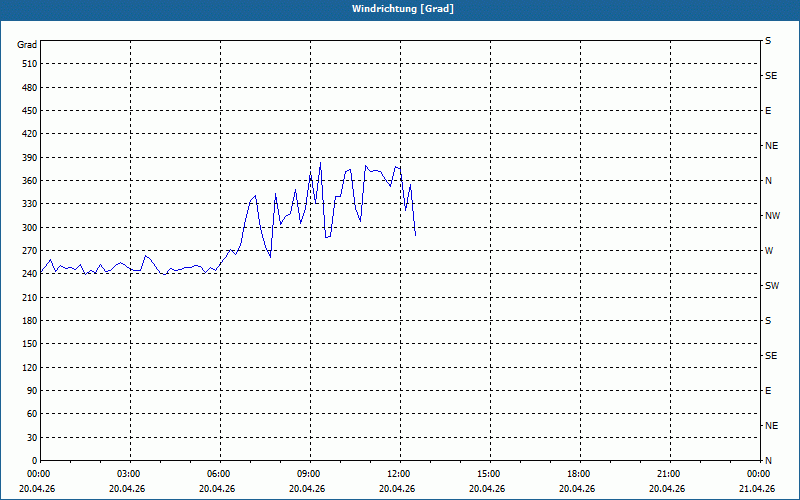The width and height of the screenshot is (800, 500).
Task: Click the 15:00 time axis label
Action: (x=490, y=474)
